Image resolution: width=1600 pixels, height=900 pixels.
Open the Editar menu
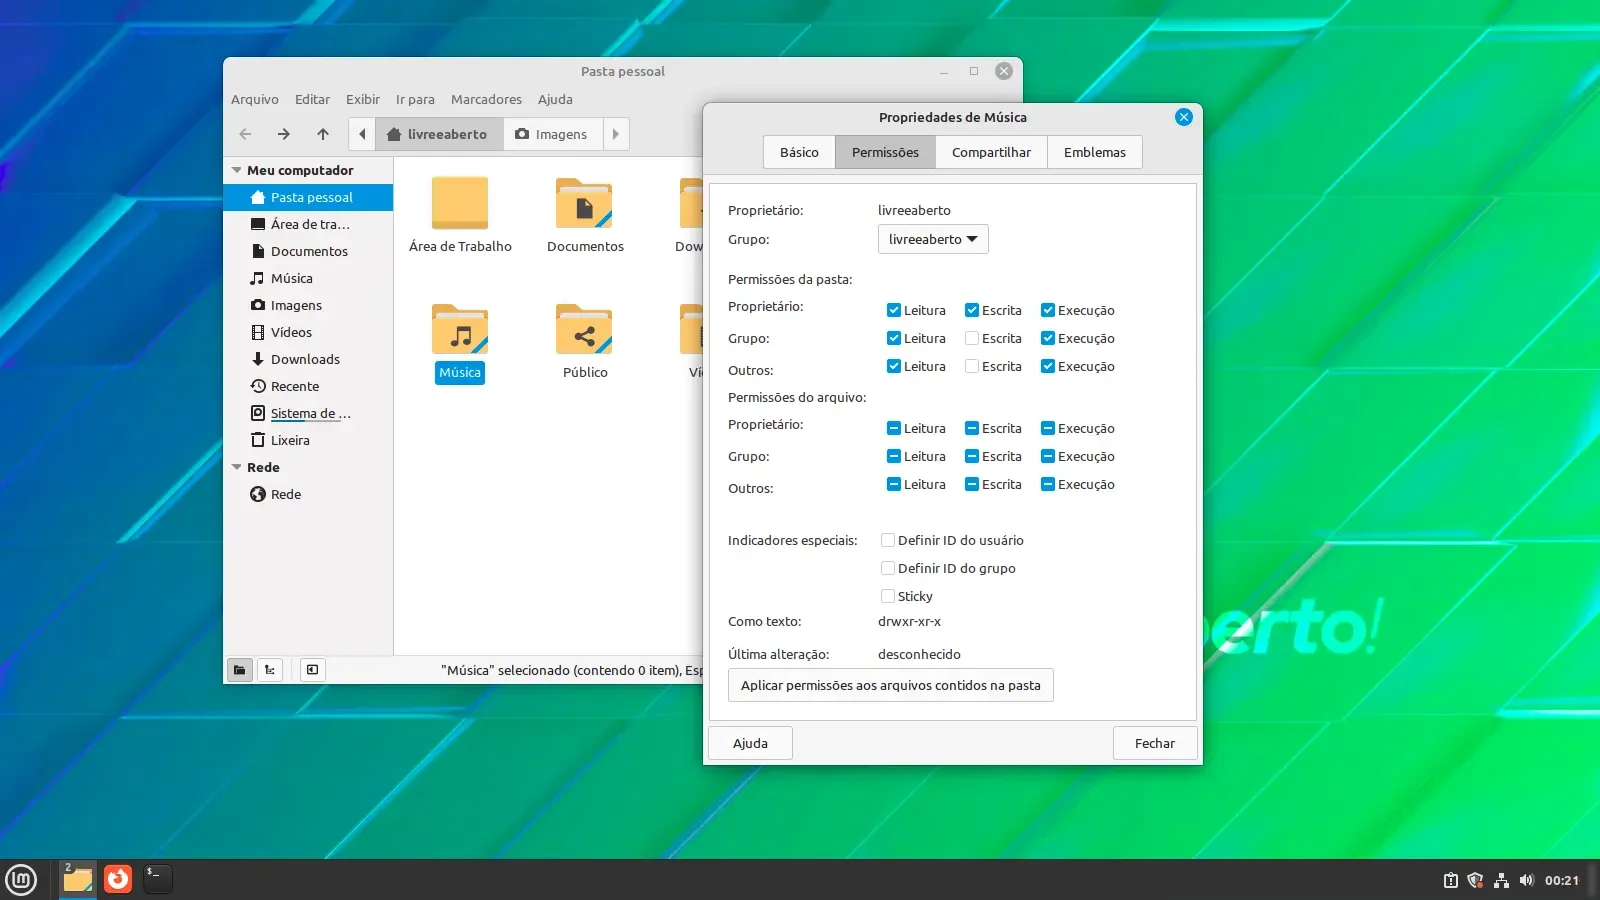pos(312,99)
